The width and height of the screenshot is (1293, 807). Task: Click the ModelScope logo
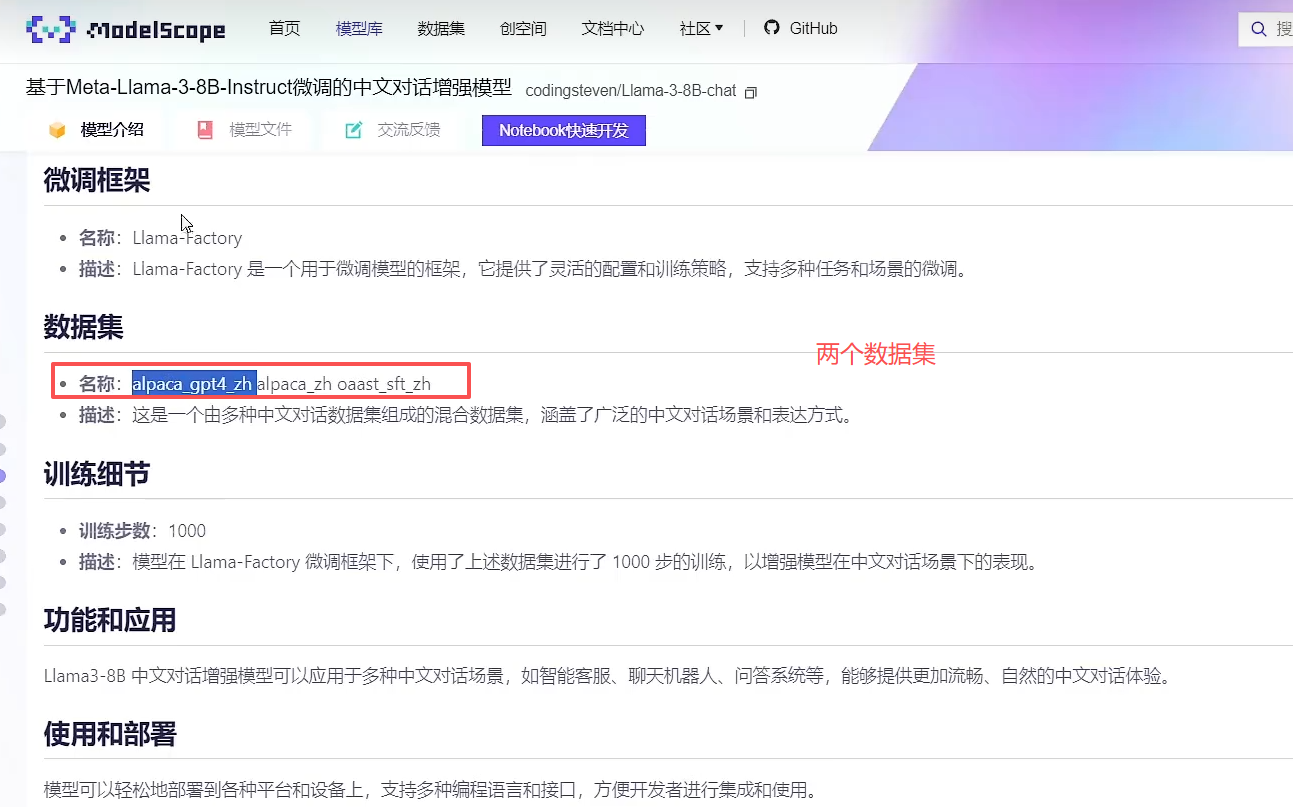pos(126,29)
